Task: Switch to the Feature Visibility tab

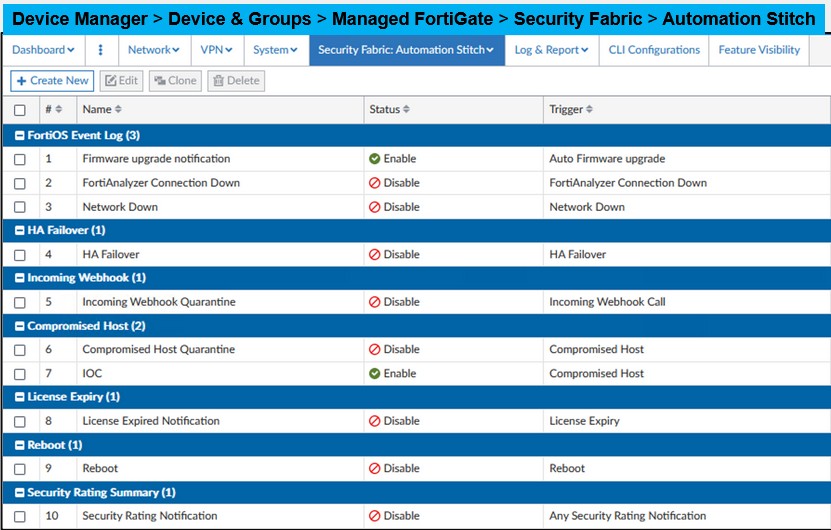Action: [759, 50]
